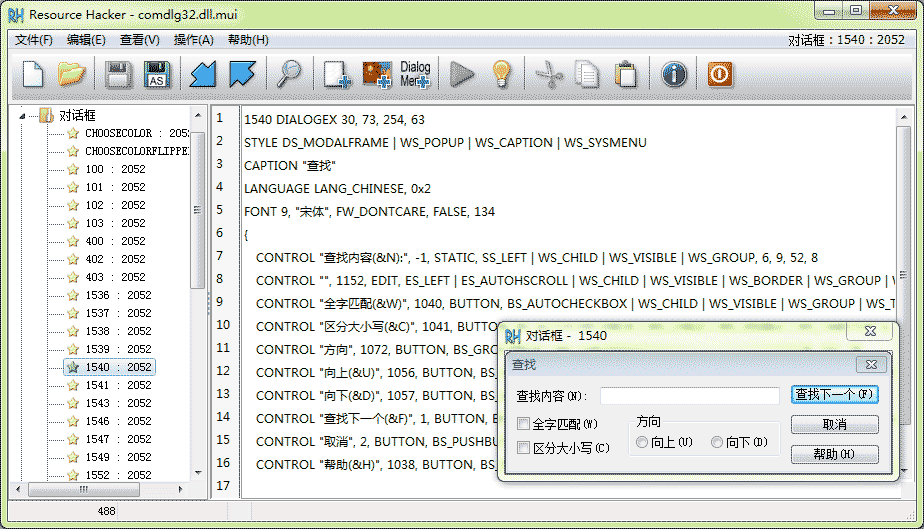Select the 向下 radio button
924x529 pixels.
[x=717, y=442]
